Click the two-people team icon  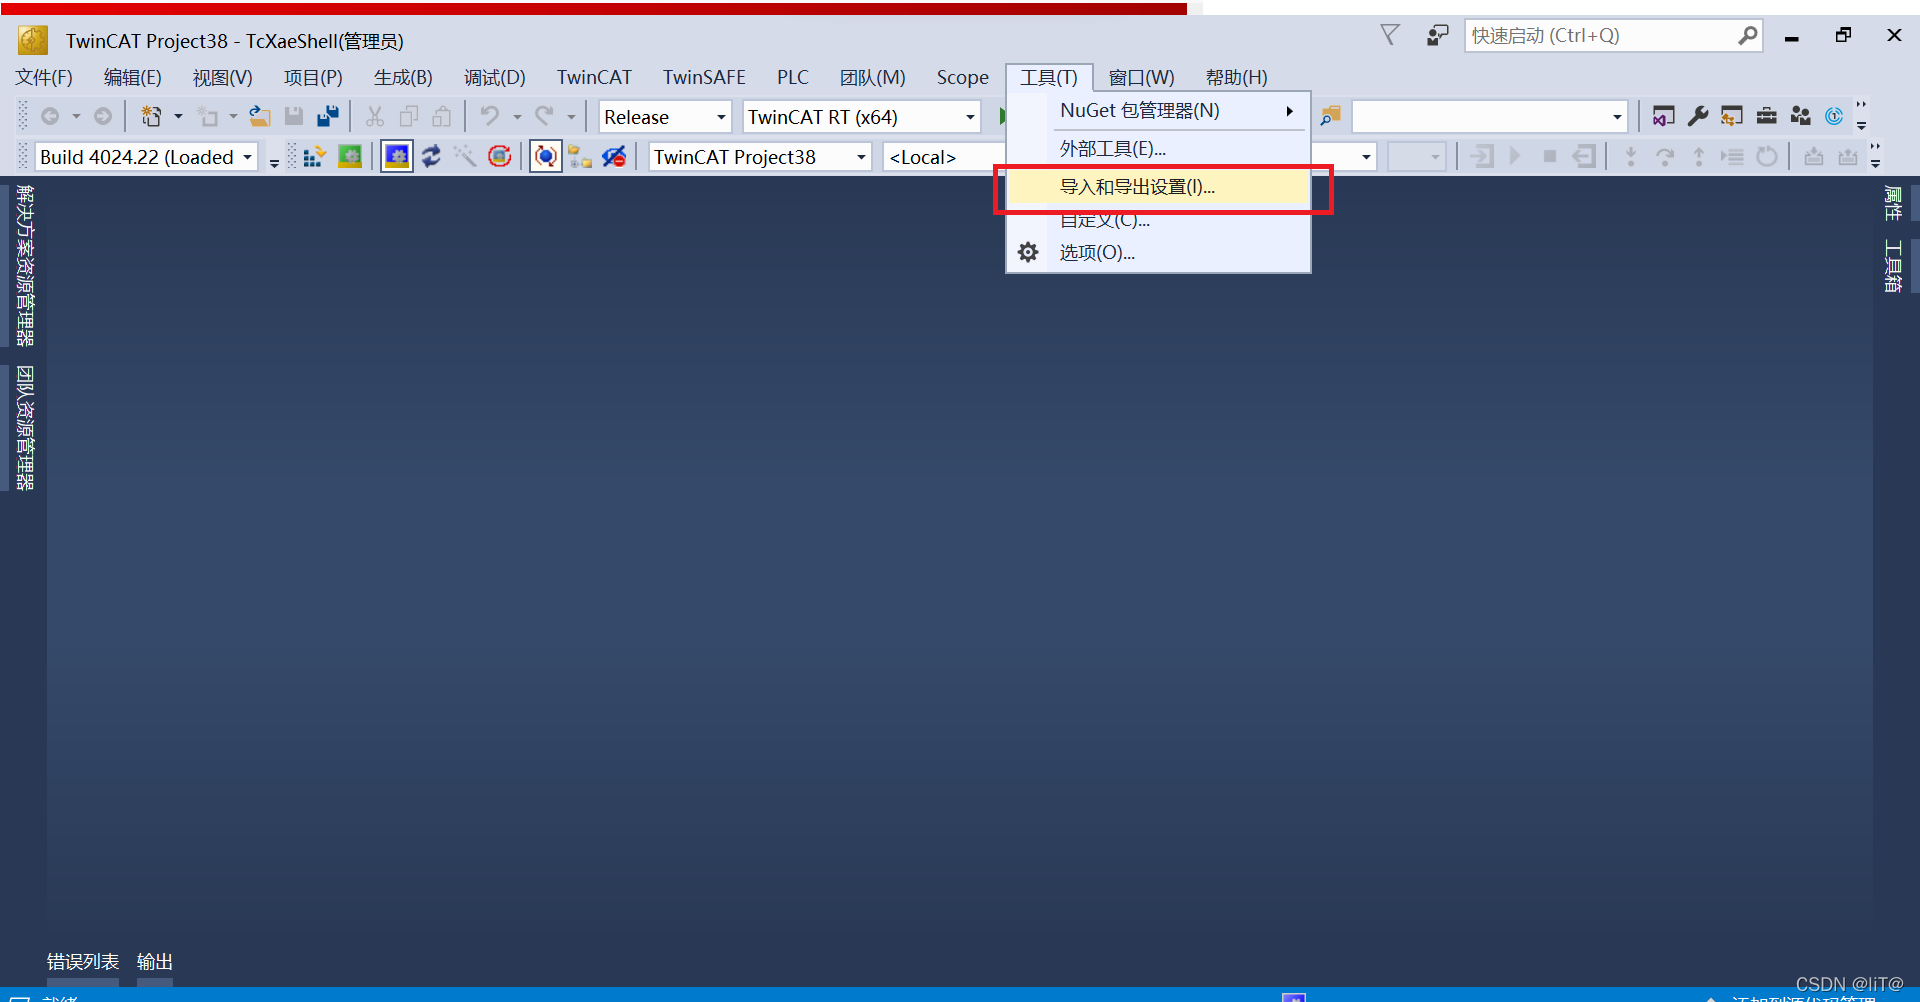coord(1801,117)
